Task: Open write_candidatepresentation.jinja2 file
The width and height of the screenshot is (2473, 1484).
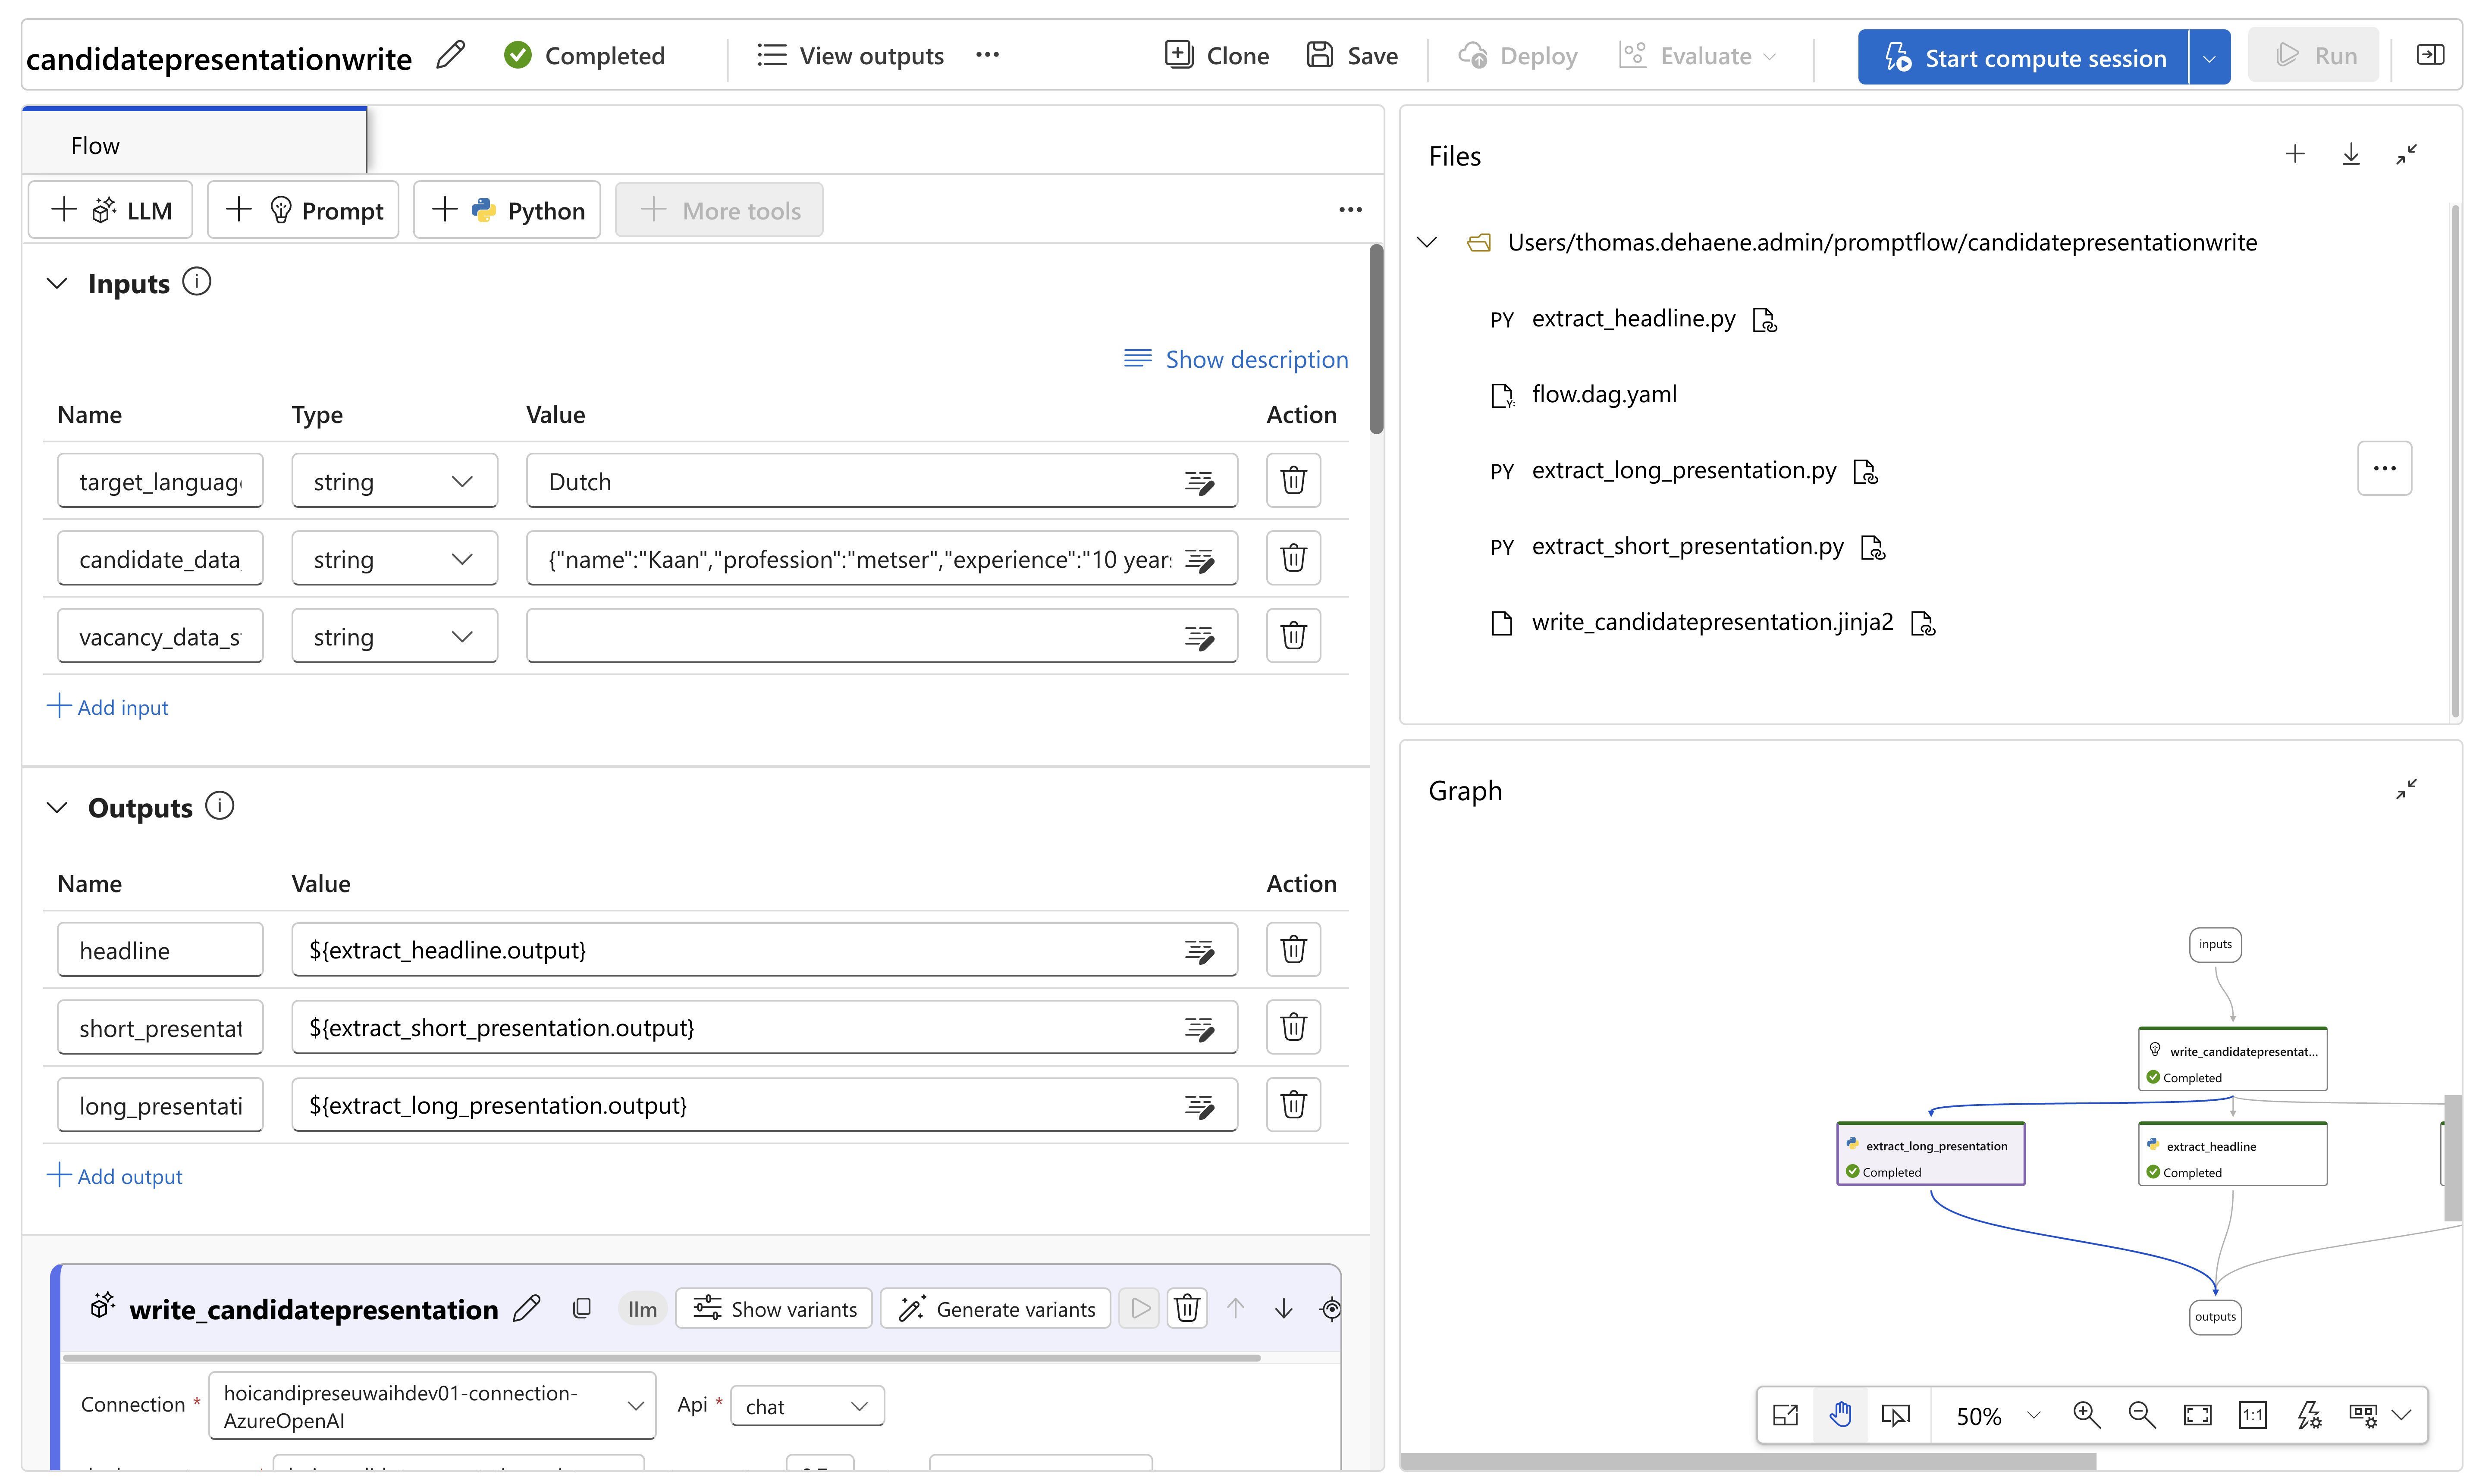Action: (x=1712, y=622)
